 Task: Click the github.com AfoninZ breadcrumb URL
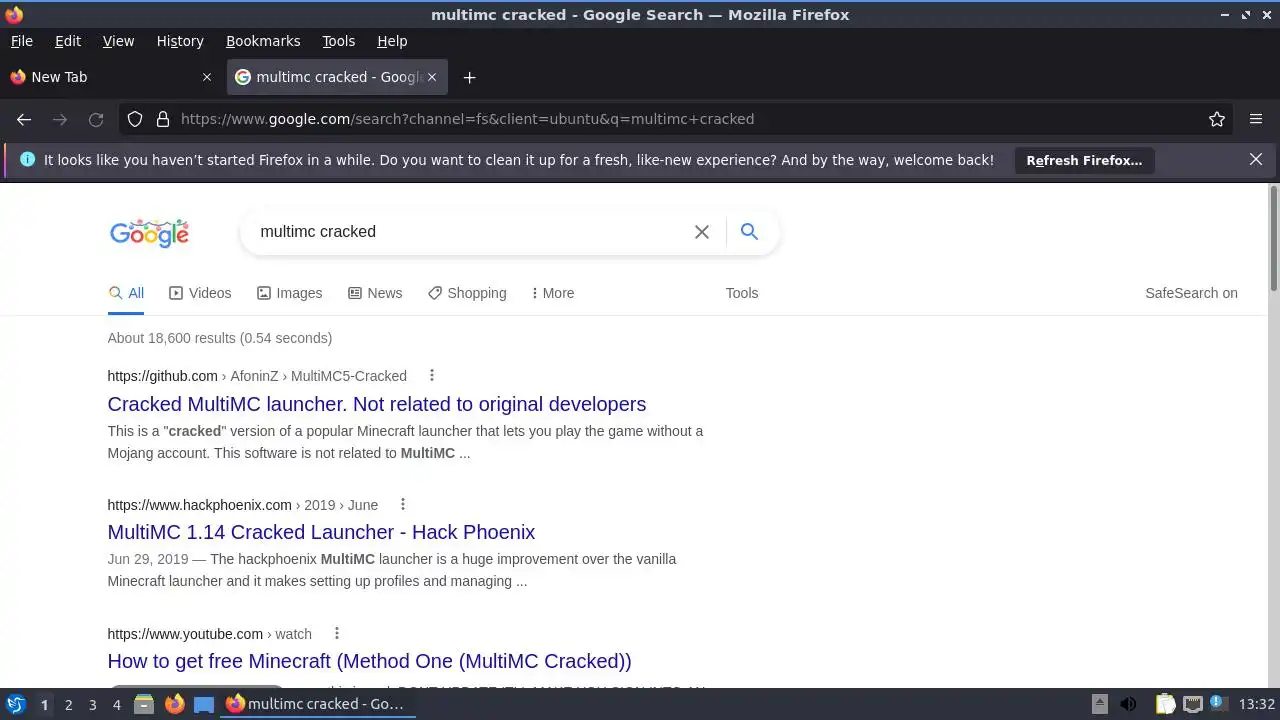pyautogui.click(x=257, y=376)
